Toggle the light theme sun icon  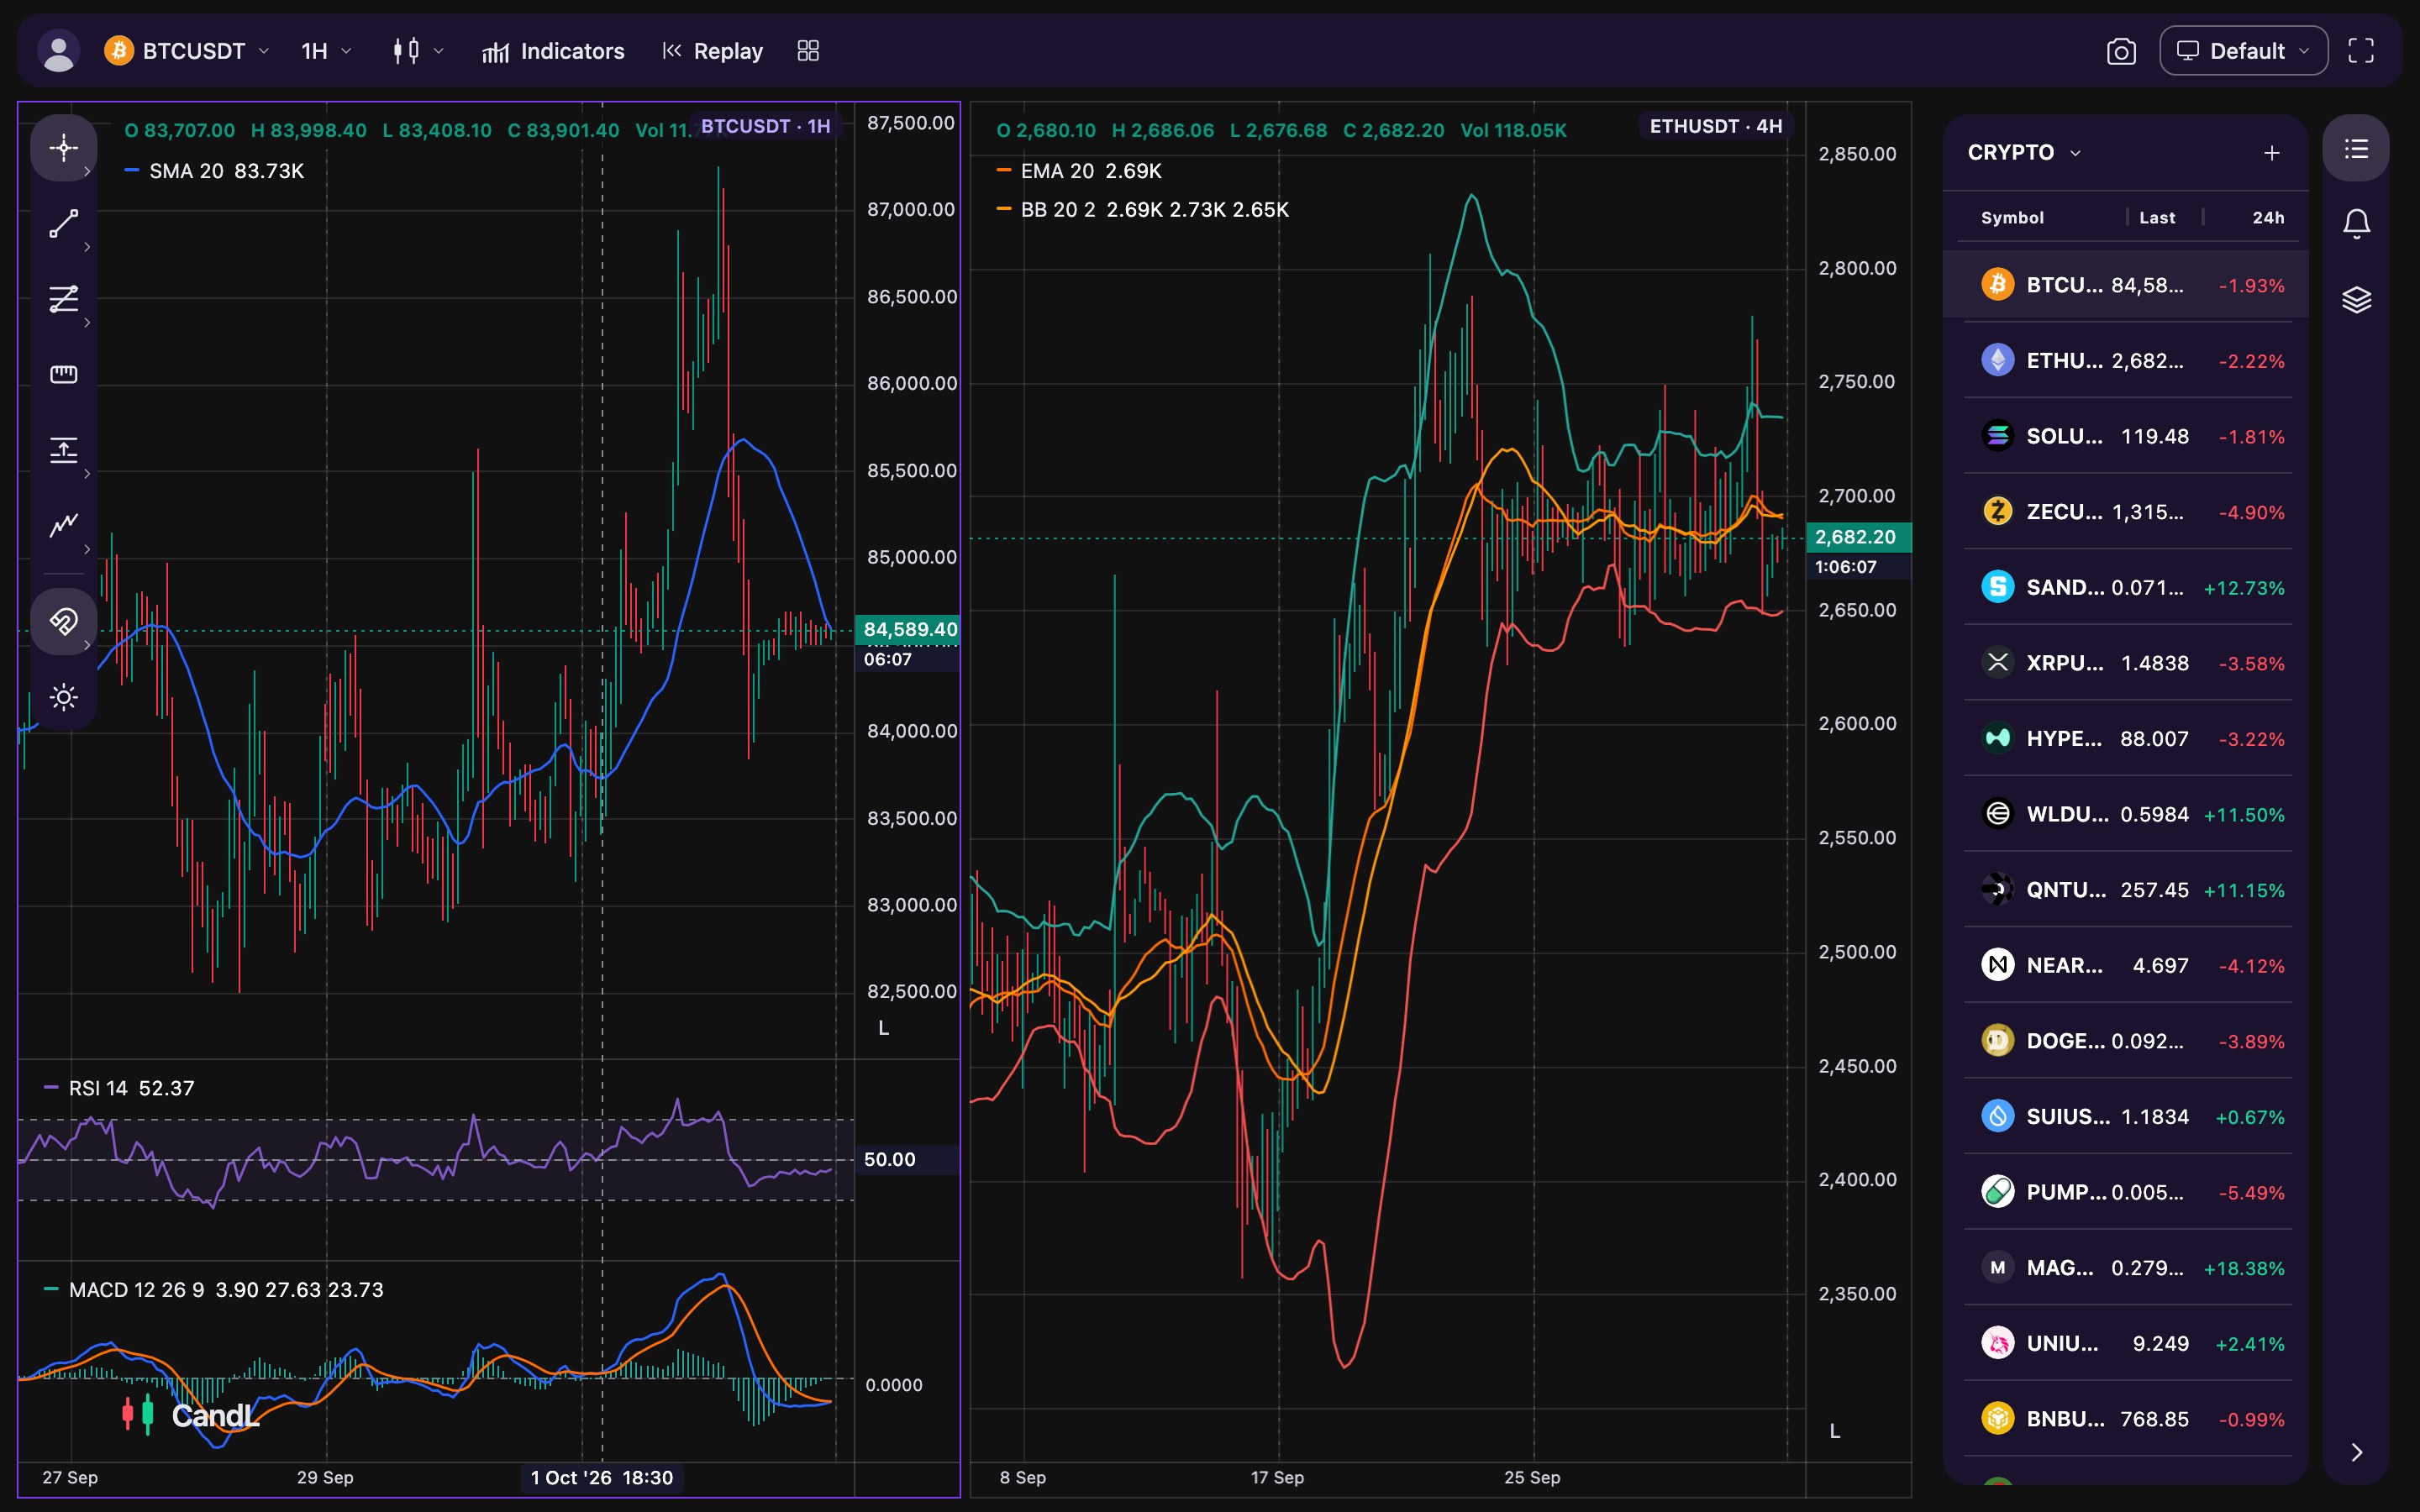click(64, 697)
